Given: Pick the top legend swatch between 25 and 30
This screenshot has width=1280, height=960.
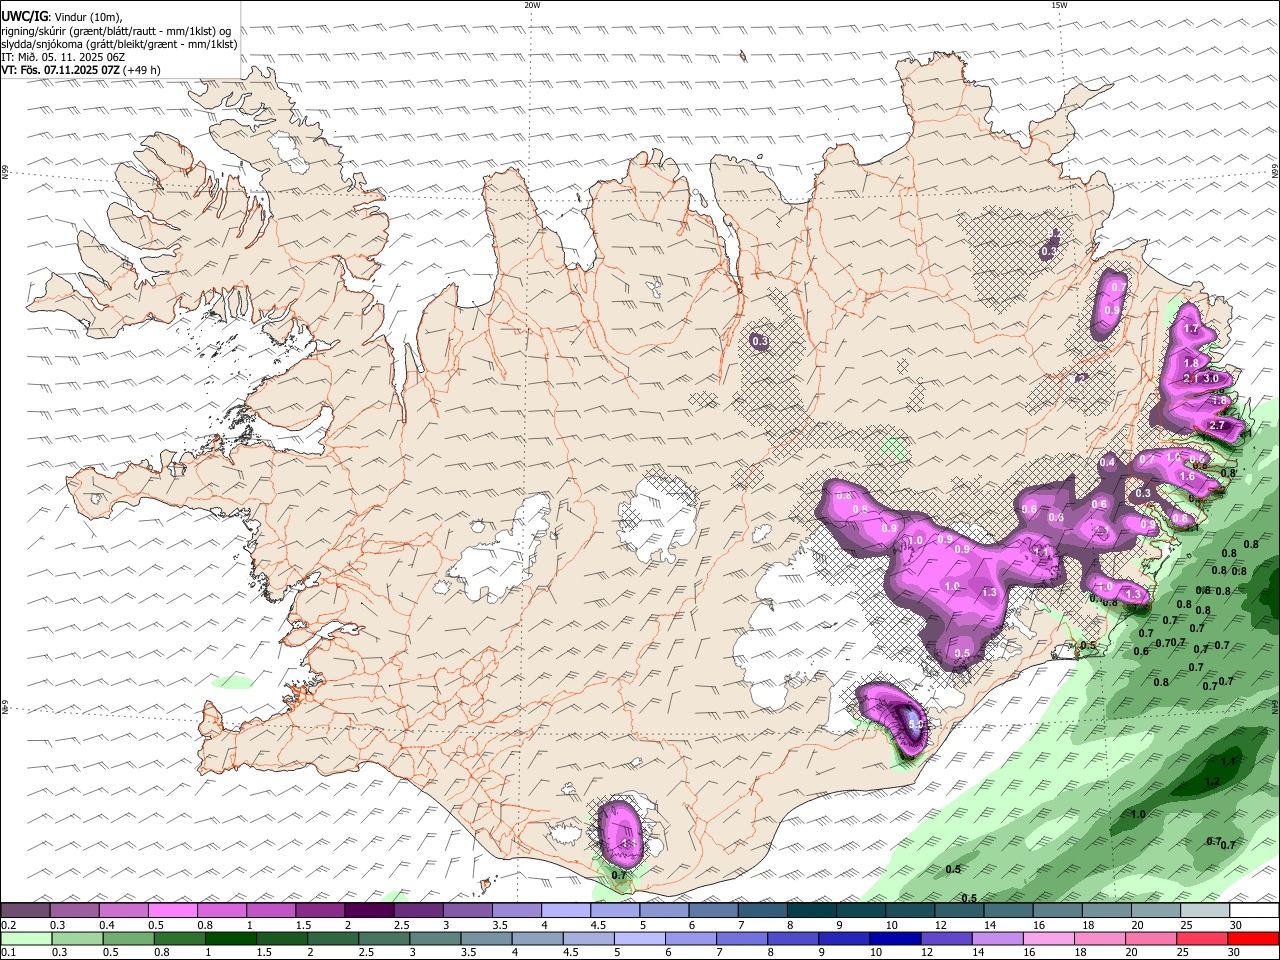Looking at the screenshot, I should [1204, 910].
